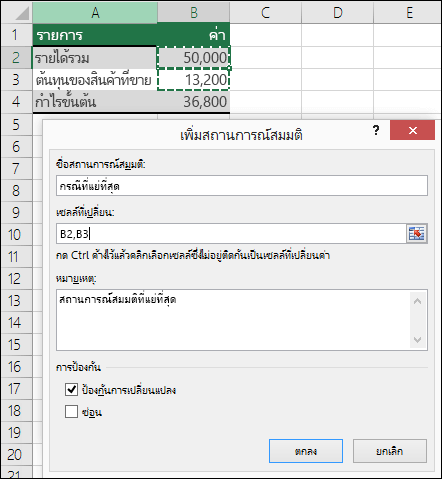Click cell with value 13,200
This screenshot has height=479, width=442.
coord(194,80)
